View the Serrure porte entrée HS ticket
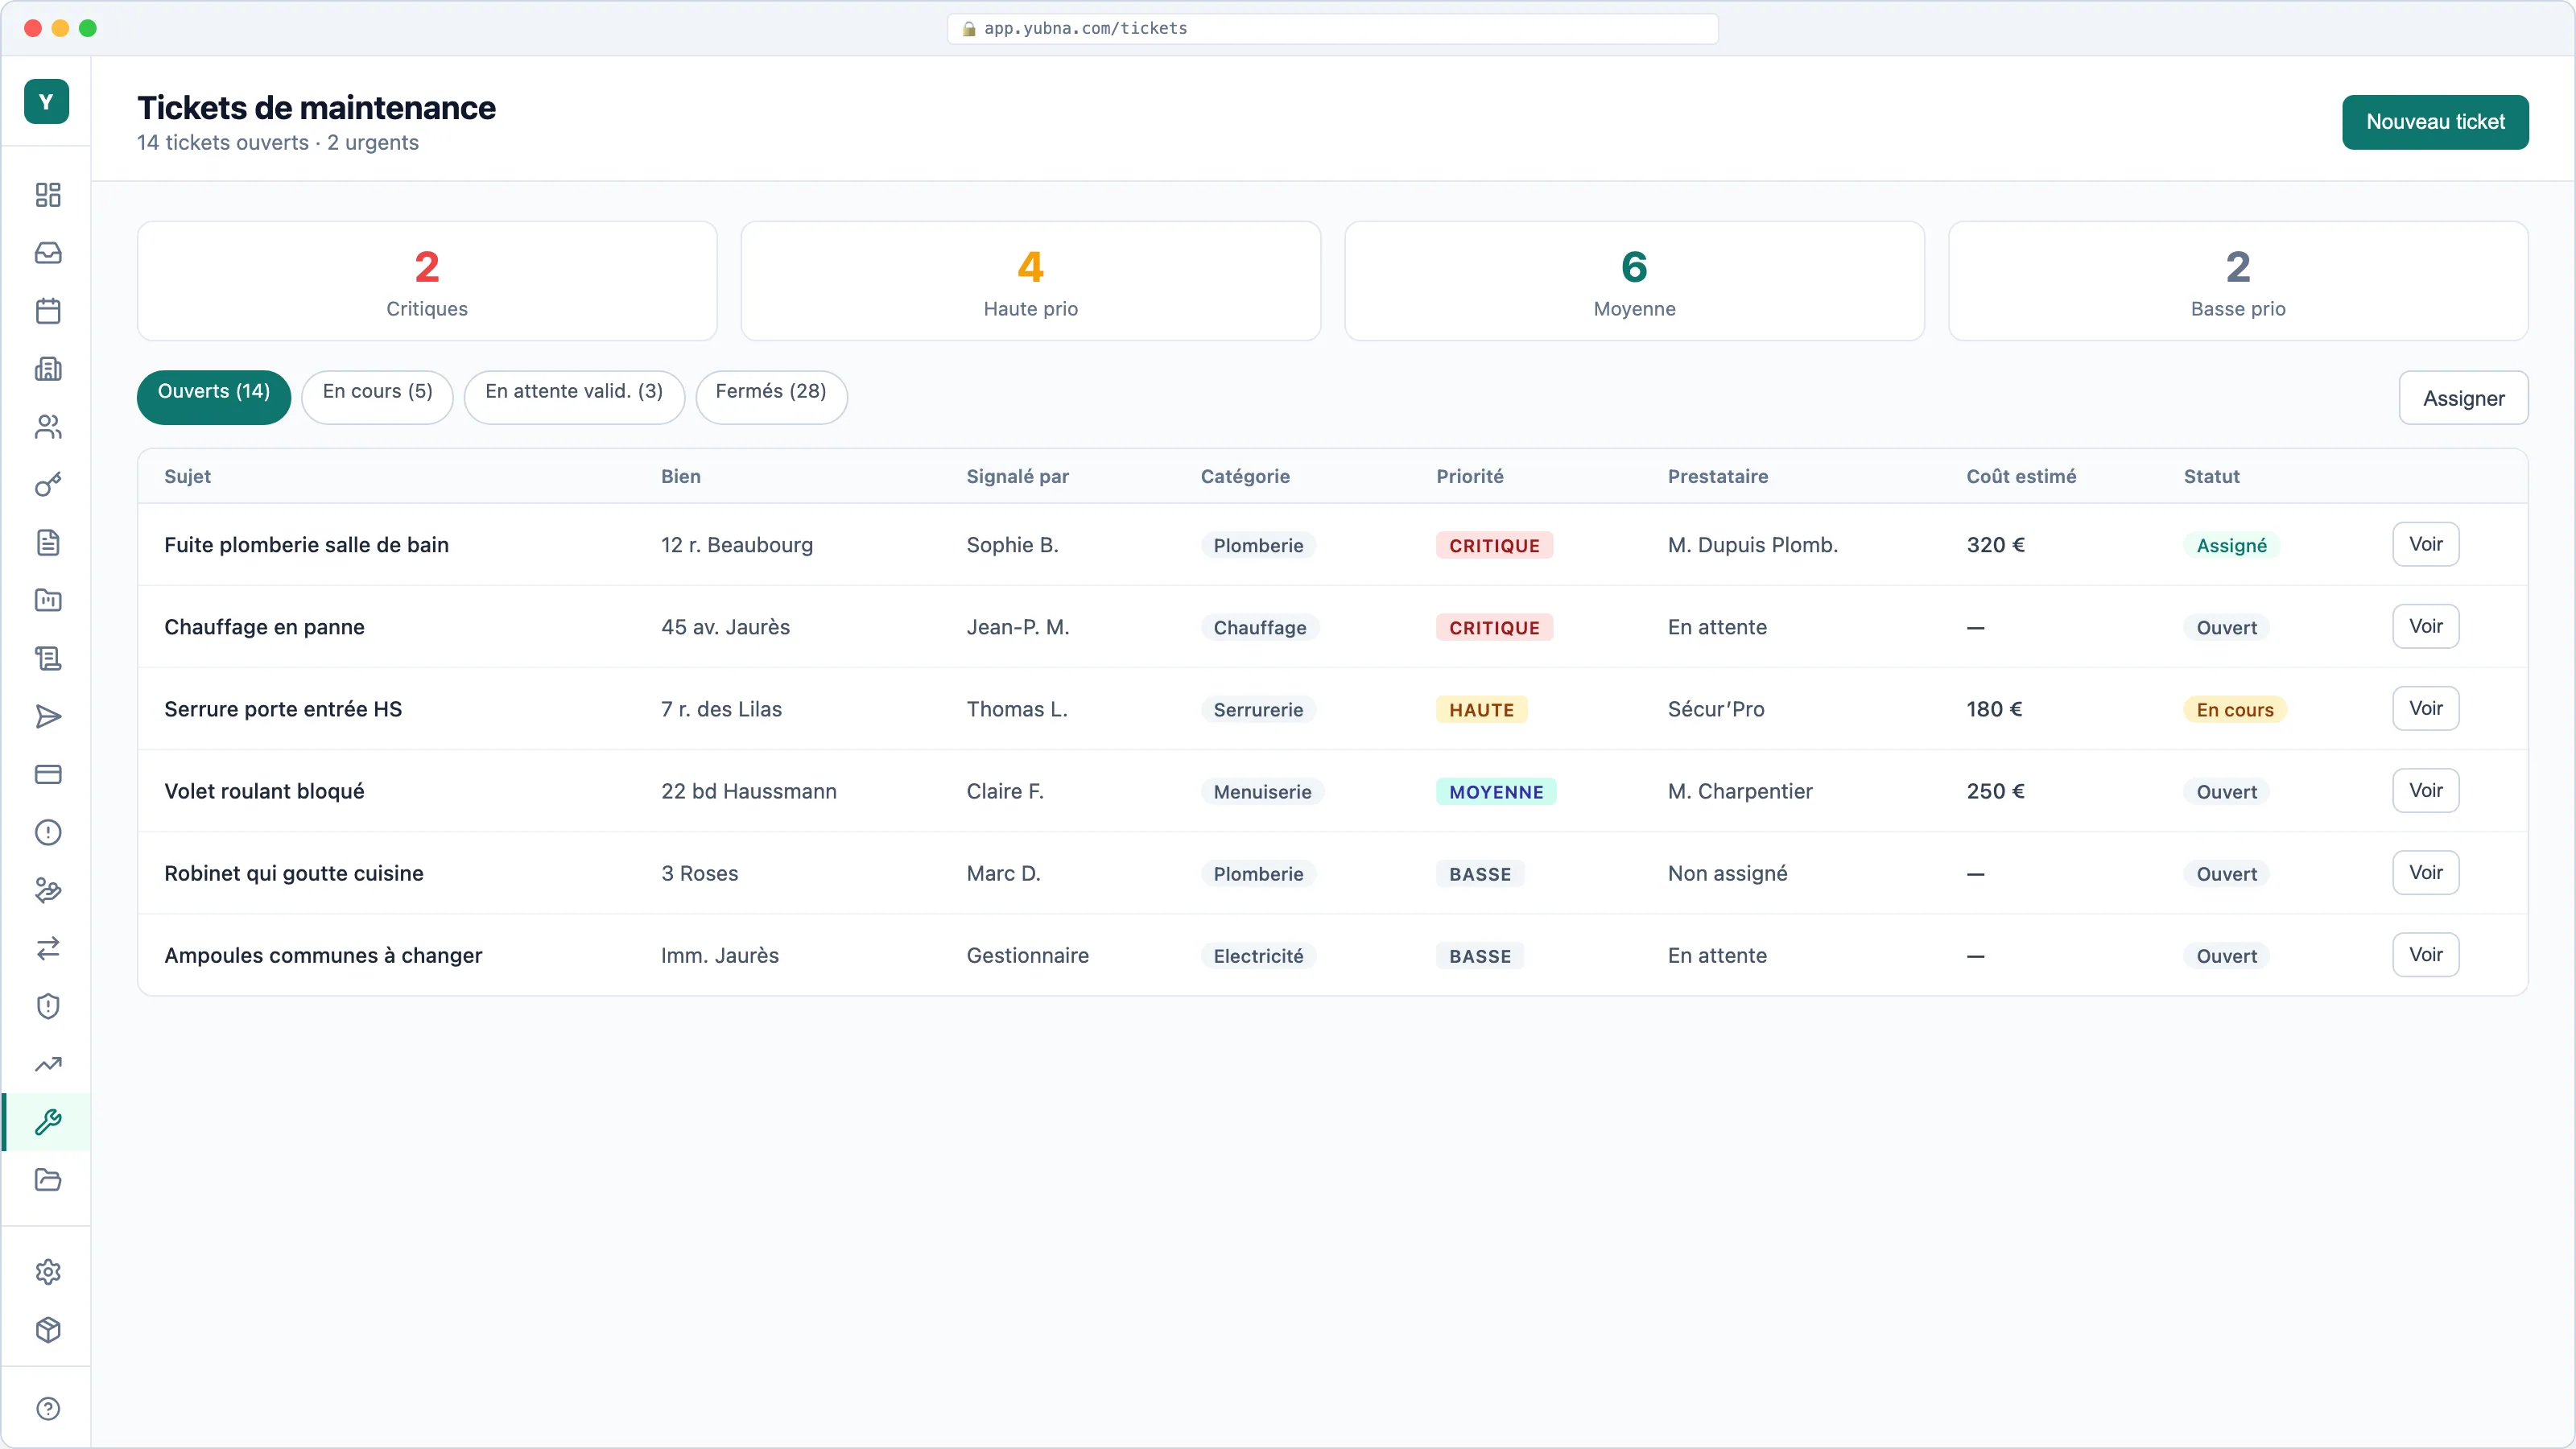Image resolution: width=2576 pixels, height=1449 pixels. 2426,708
